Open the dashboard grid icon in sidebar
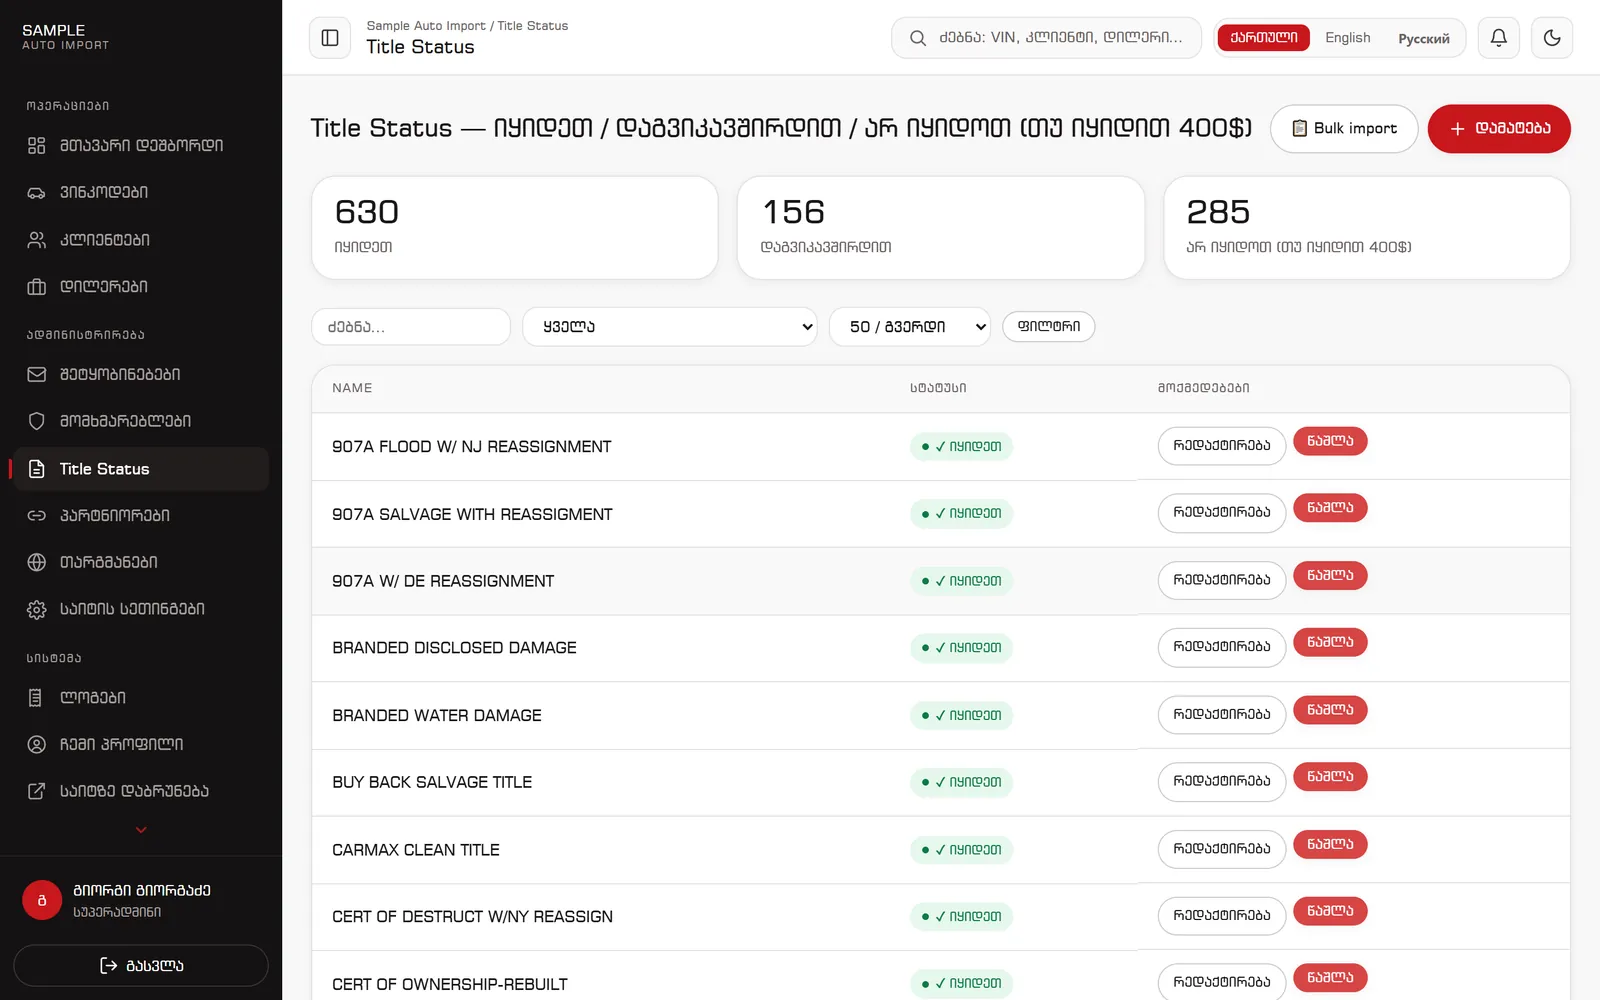This screenshot has height=1000, width=1600. click(36, 145)
